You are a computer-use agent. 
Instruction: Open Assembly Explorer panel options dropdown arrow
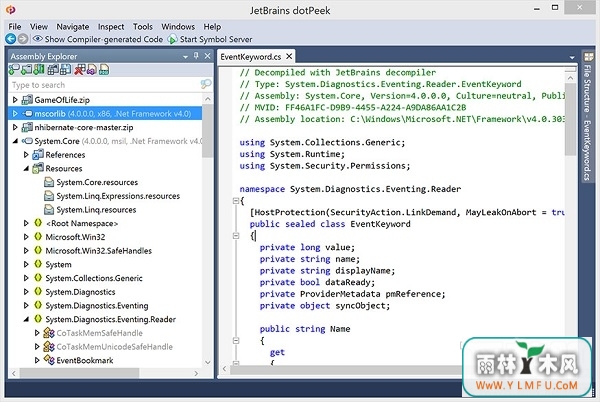(x=185, y=57)
